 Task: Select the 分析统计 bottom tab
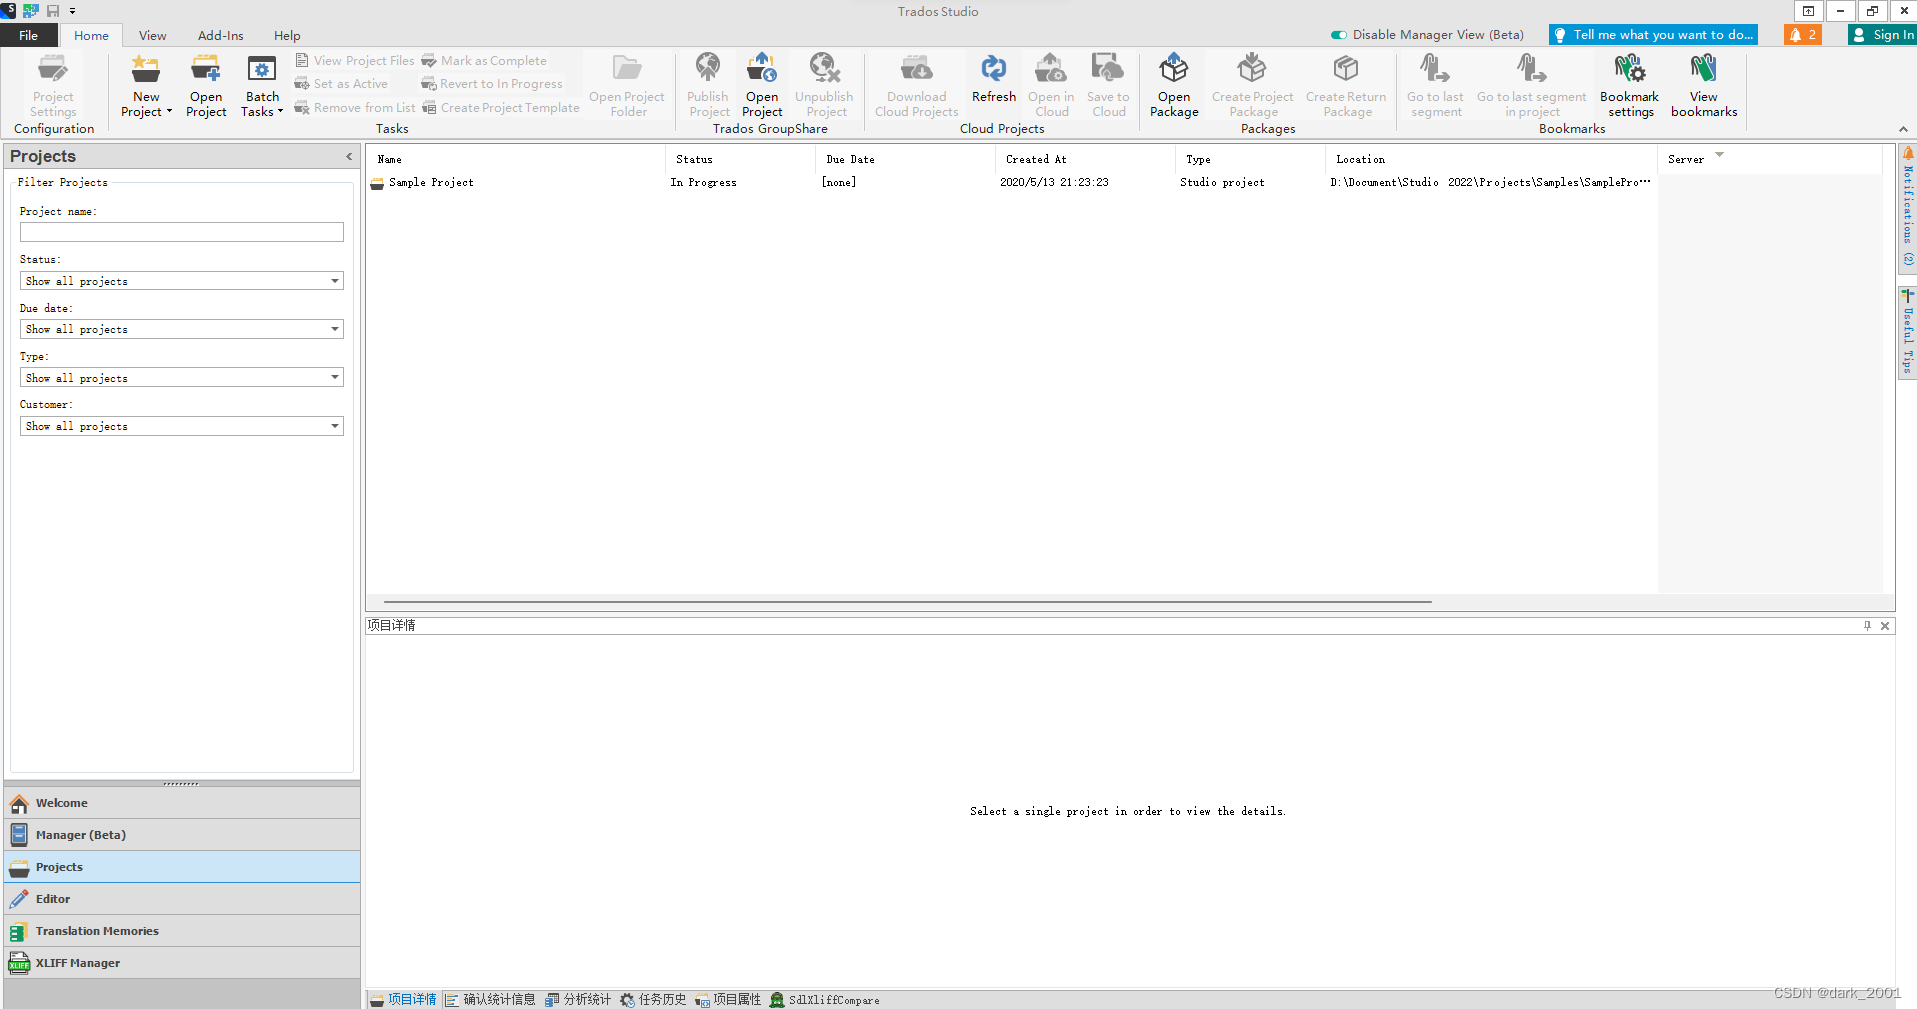578,999
